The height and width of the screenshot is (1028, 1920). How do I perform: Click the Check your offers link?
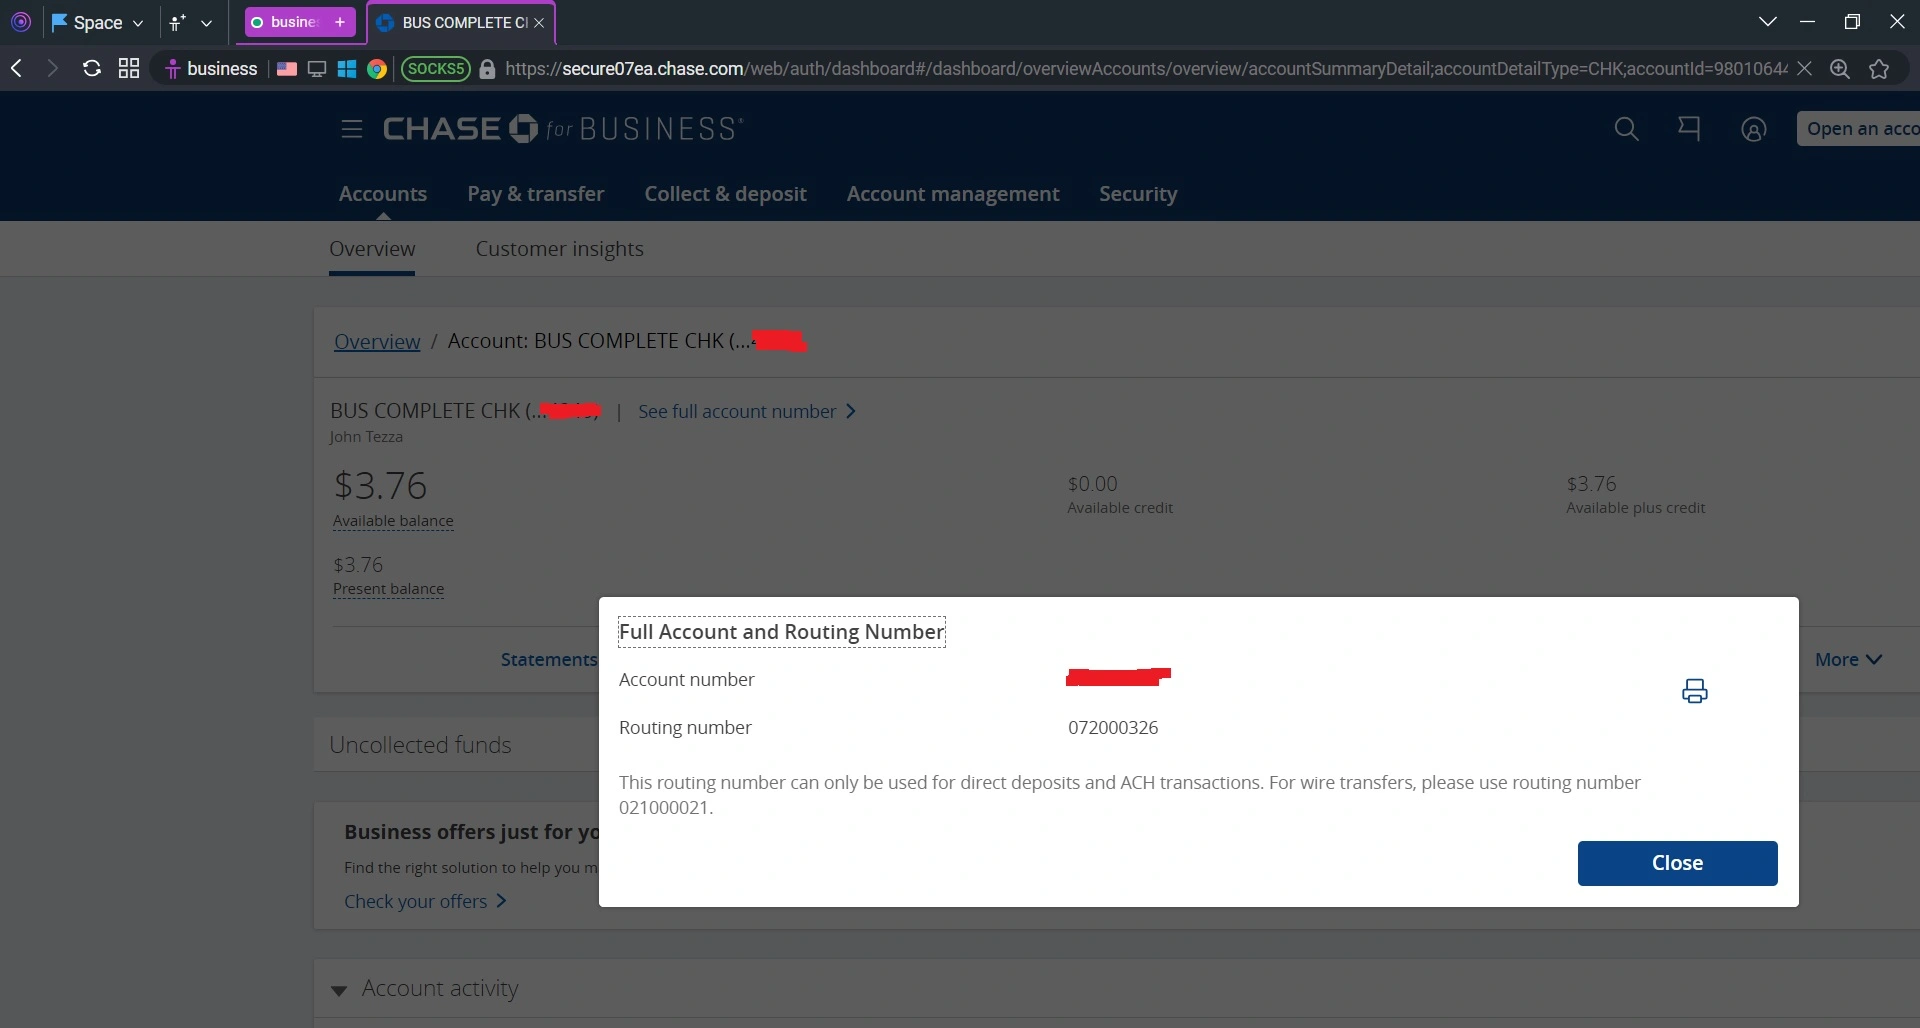pos(425,901)
